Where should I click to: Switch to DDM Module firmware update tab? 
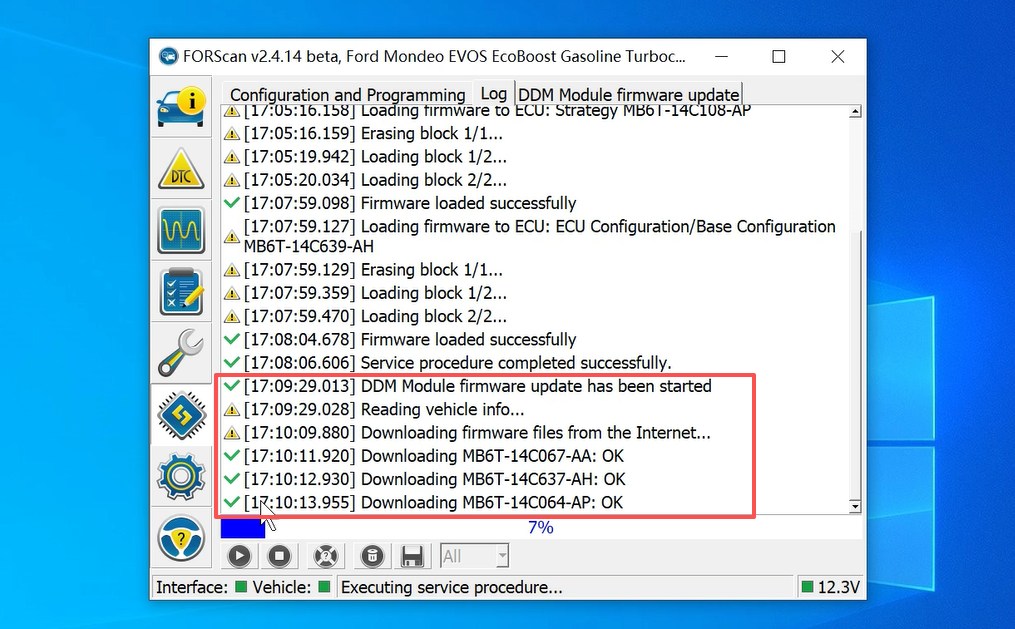628,95
